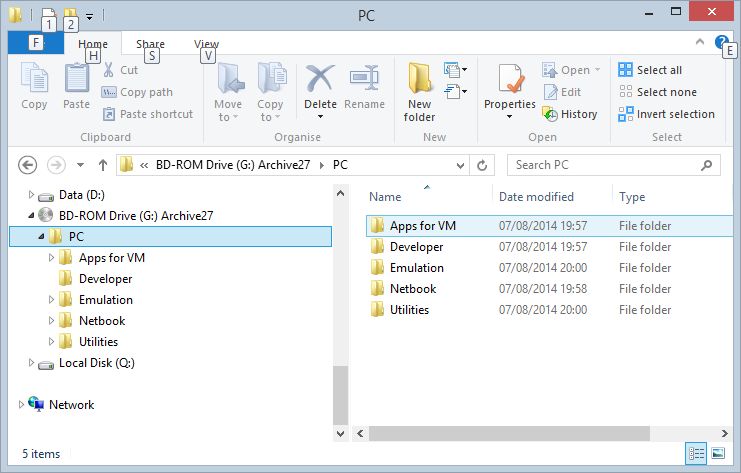Open the Delete dropdown arrow
The width and height of the screenshot is (741, 473).
click(320, 116)
